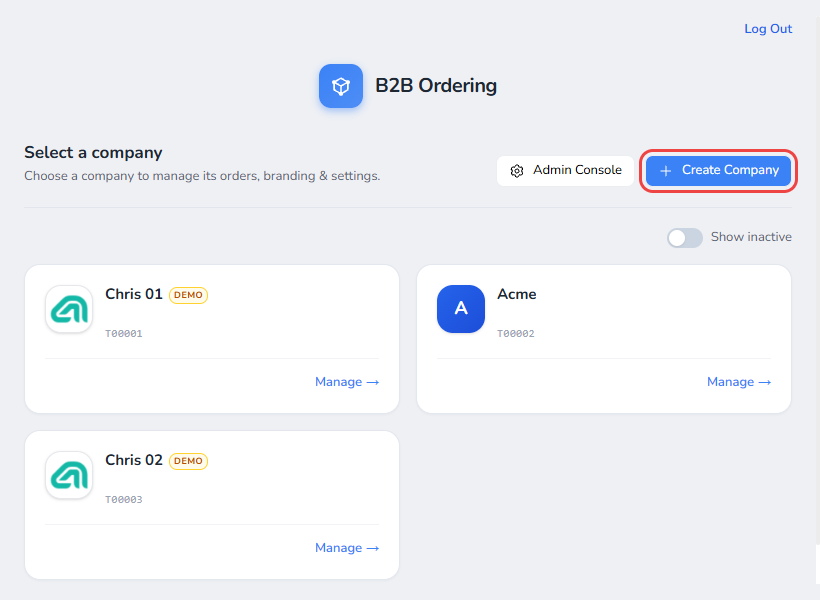820x600 pixels.
Task: Click the Choose a company description text
Action: click(202, 176)
